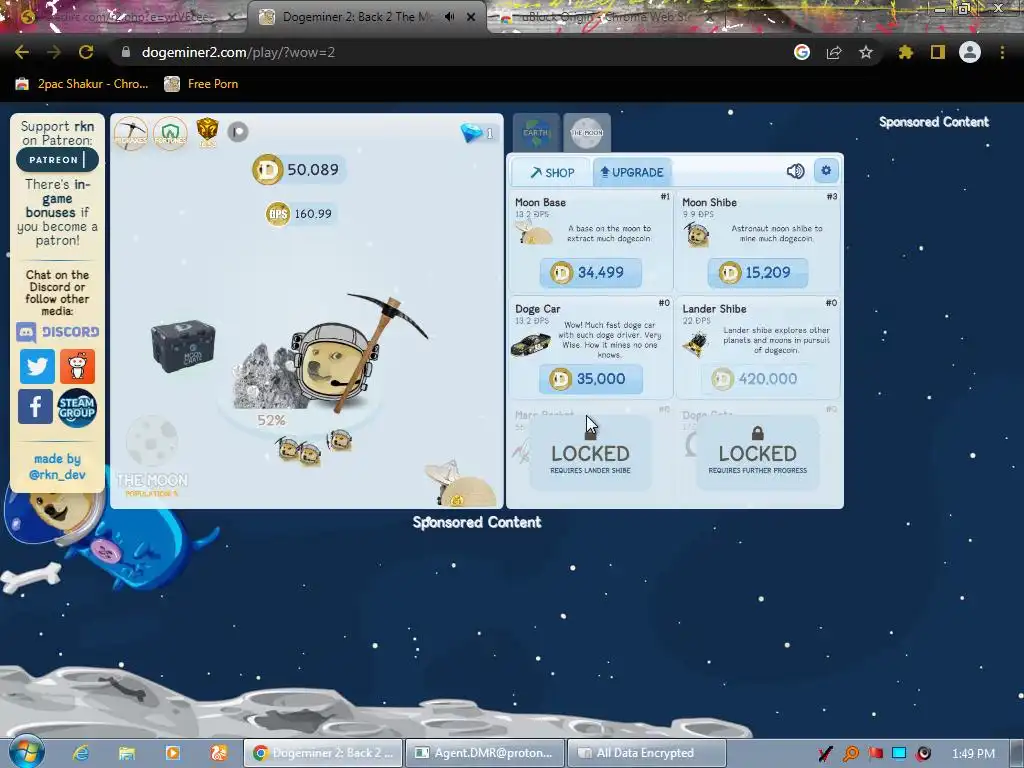Toggle Chrome side panel icon

coord(938,52)
